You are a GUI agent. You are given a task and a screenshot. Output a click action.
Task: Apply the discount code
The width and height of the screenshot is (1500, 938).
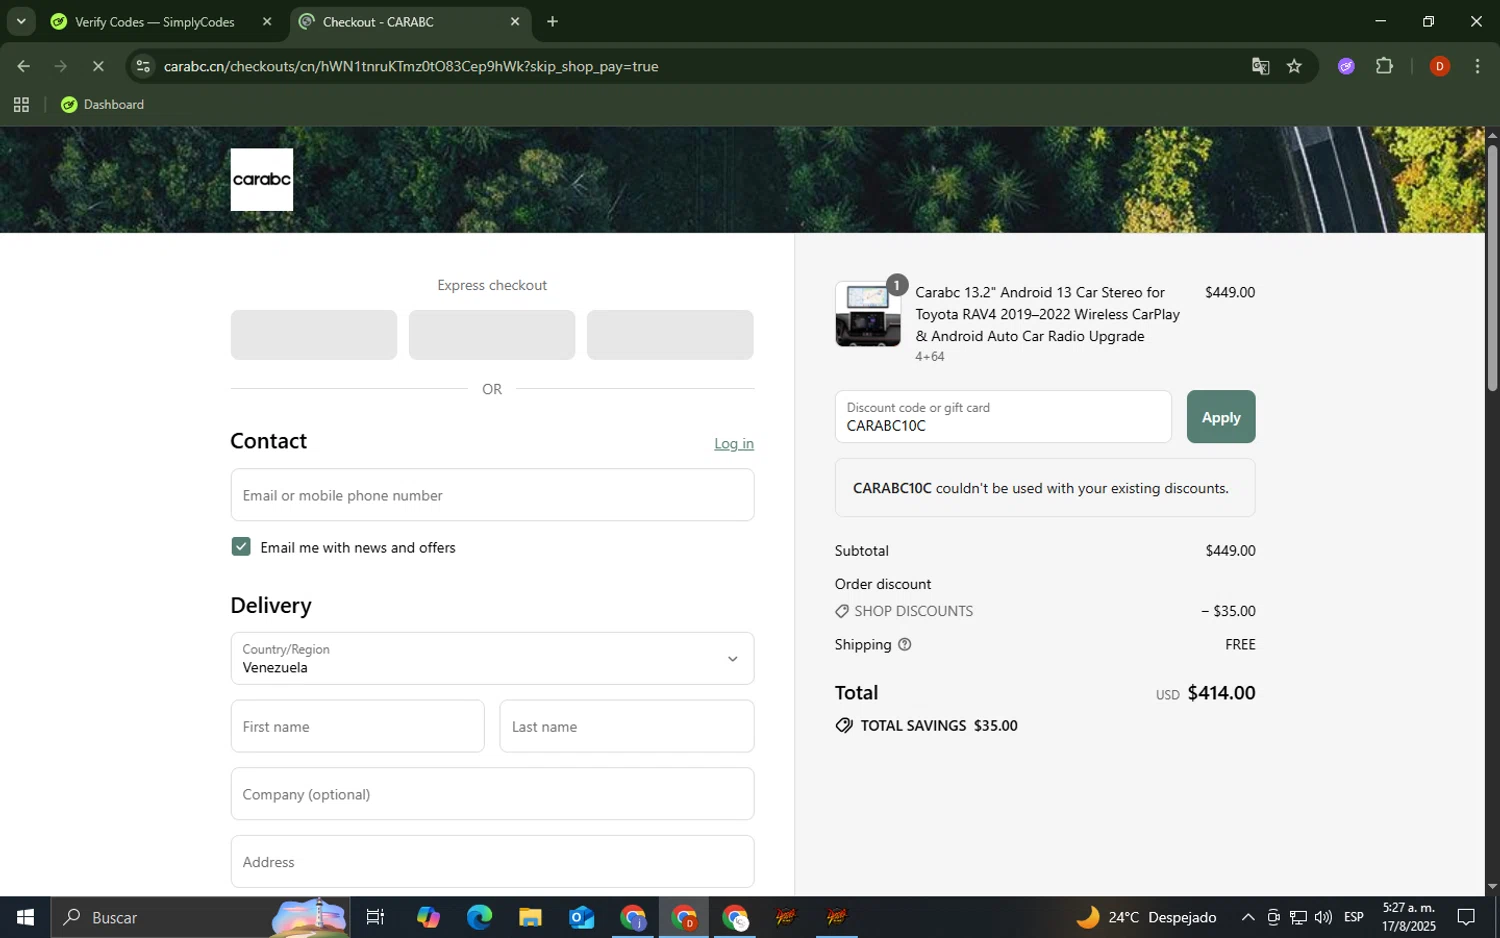click(x=1221, y=417)
